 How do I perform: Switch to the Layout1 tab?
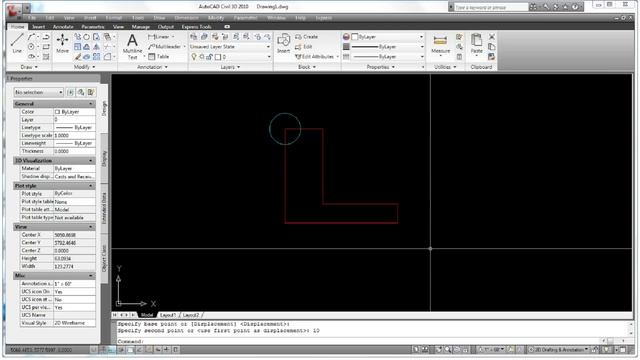[x=168, y=315]
